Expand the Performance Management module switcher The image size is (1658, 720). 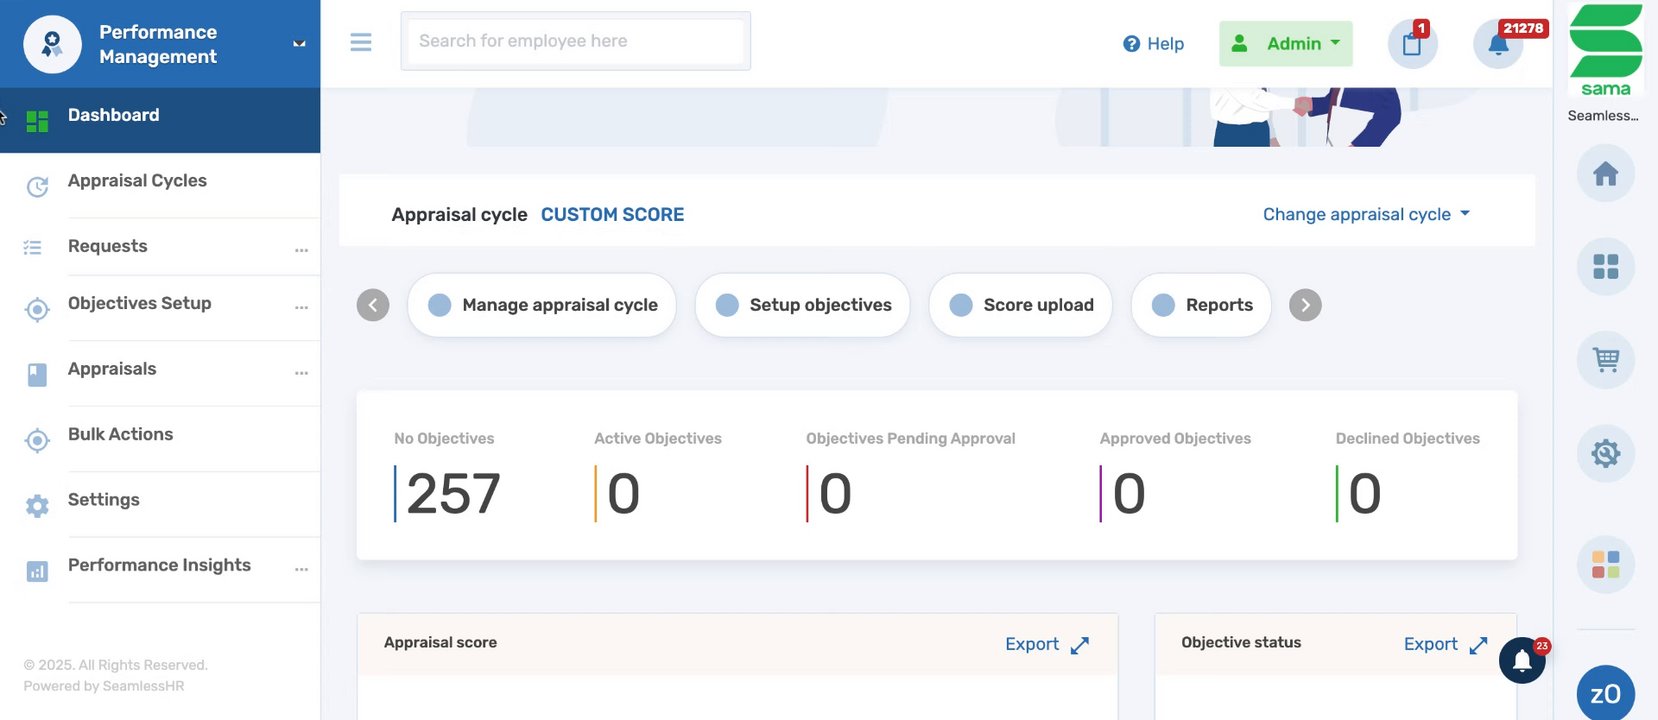[x=298, y=44]
